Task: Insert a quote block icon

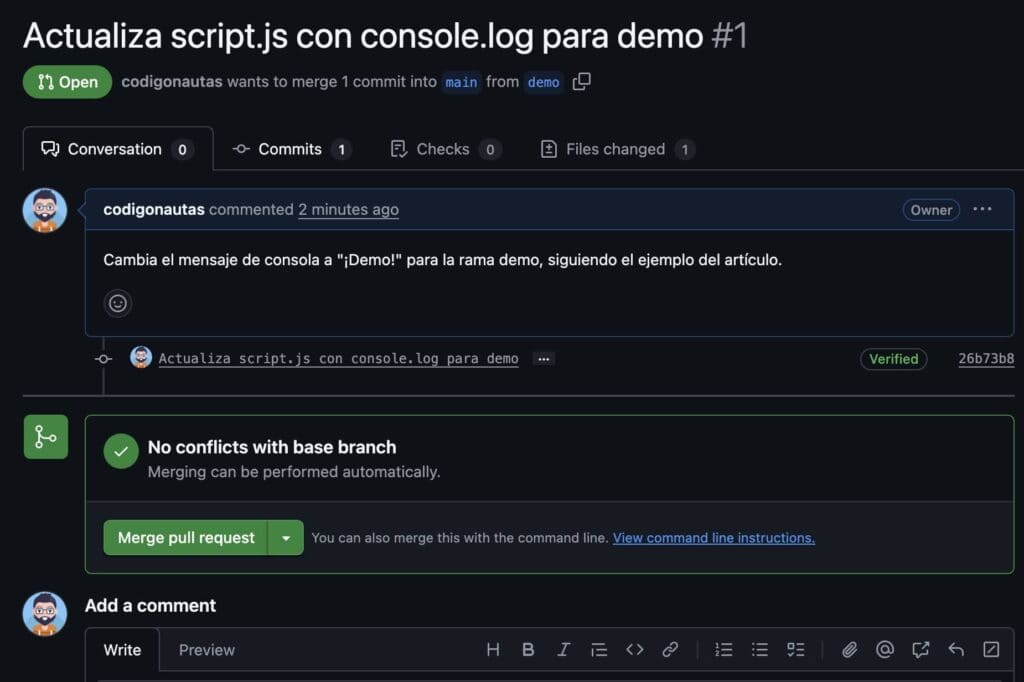Action: coord(599,649)
